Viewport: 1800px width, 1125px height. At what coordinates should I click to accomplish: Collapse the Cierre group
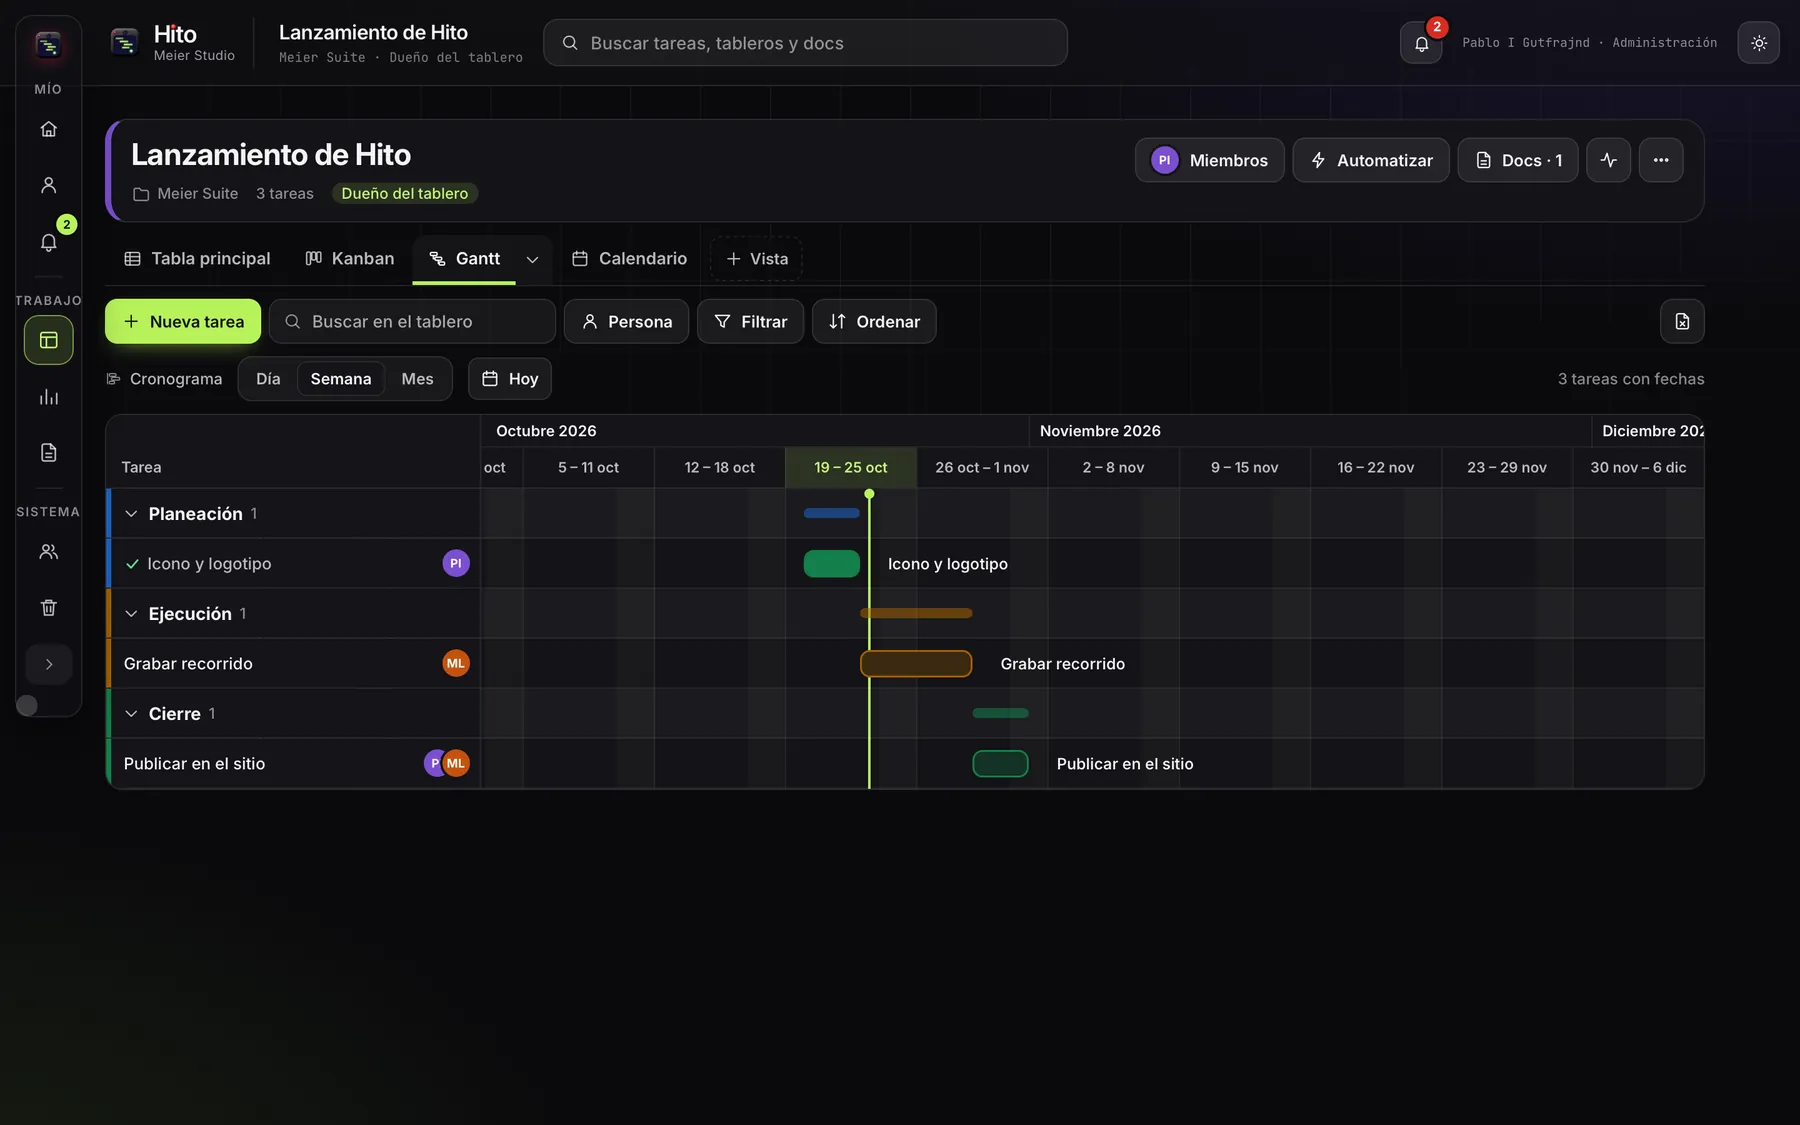(x=131, y=714)
